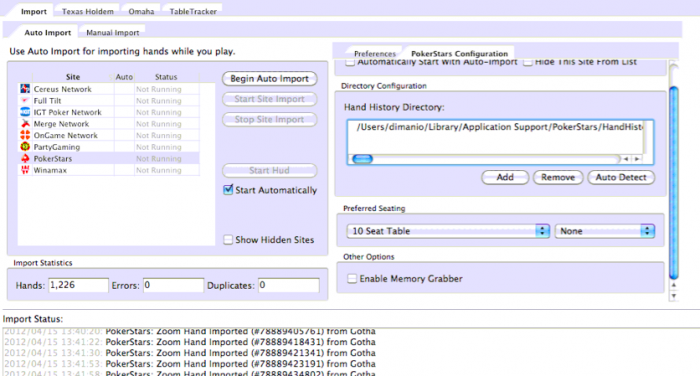The image size is (700, 376).
Task: Enable the Show Hidden Sites checkbox
Action: tap(228, 240)
